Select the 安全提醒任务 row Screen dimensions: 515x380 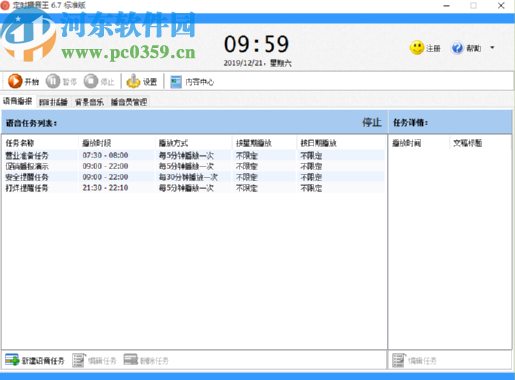193,177
